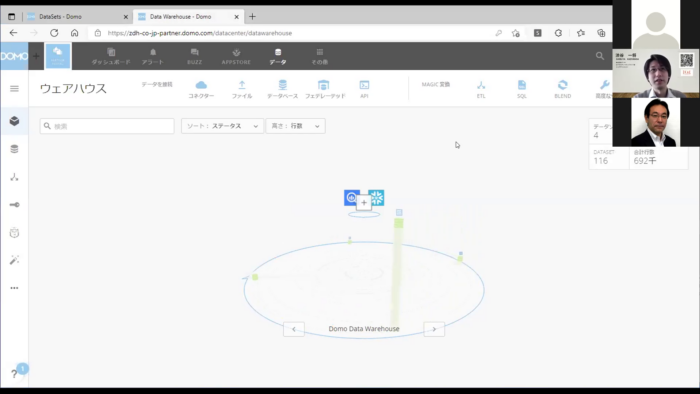The height and width of the screenshot is (394, 700).
Task: Click the plus button between the connector icons
Action: [364, 203]
